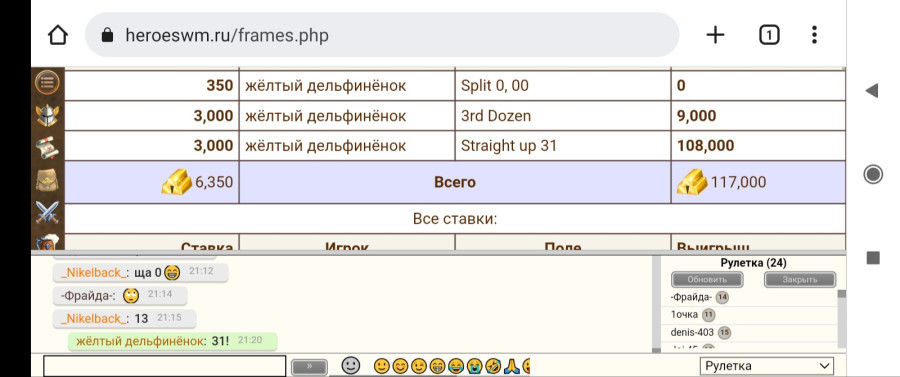Open player denis-403 in user list

coord(692,332)
